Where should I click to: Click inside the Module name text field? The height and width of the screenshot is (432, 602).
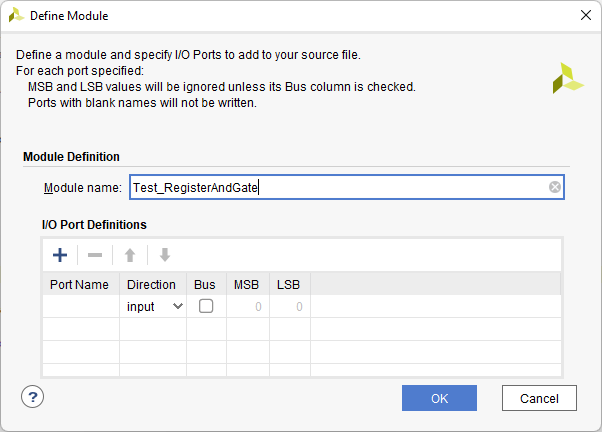[347, 187]
